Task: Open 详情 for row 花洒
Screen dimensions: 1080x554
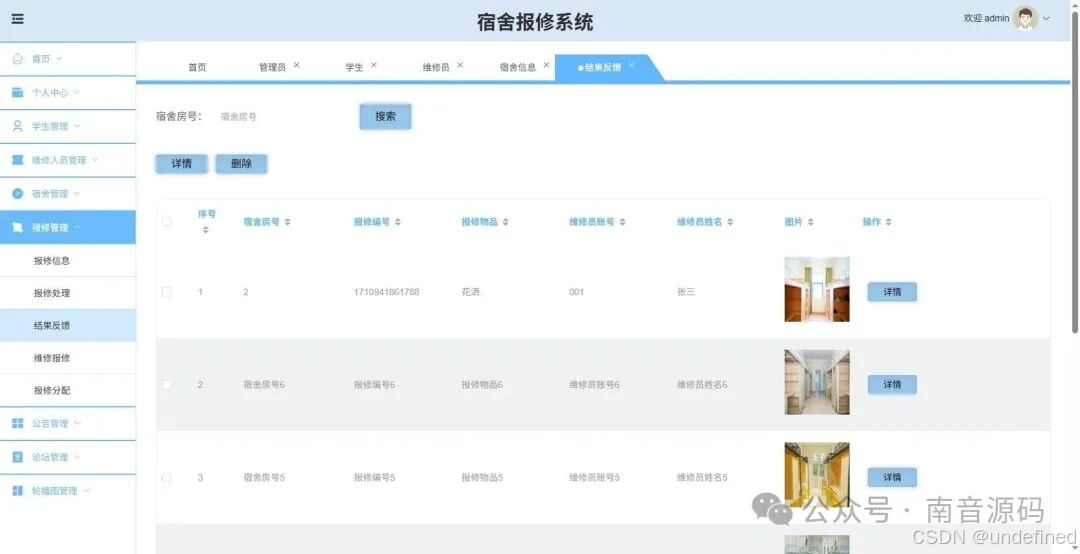Action: 892,292
